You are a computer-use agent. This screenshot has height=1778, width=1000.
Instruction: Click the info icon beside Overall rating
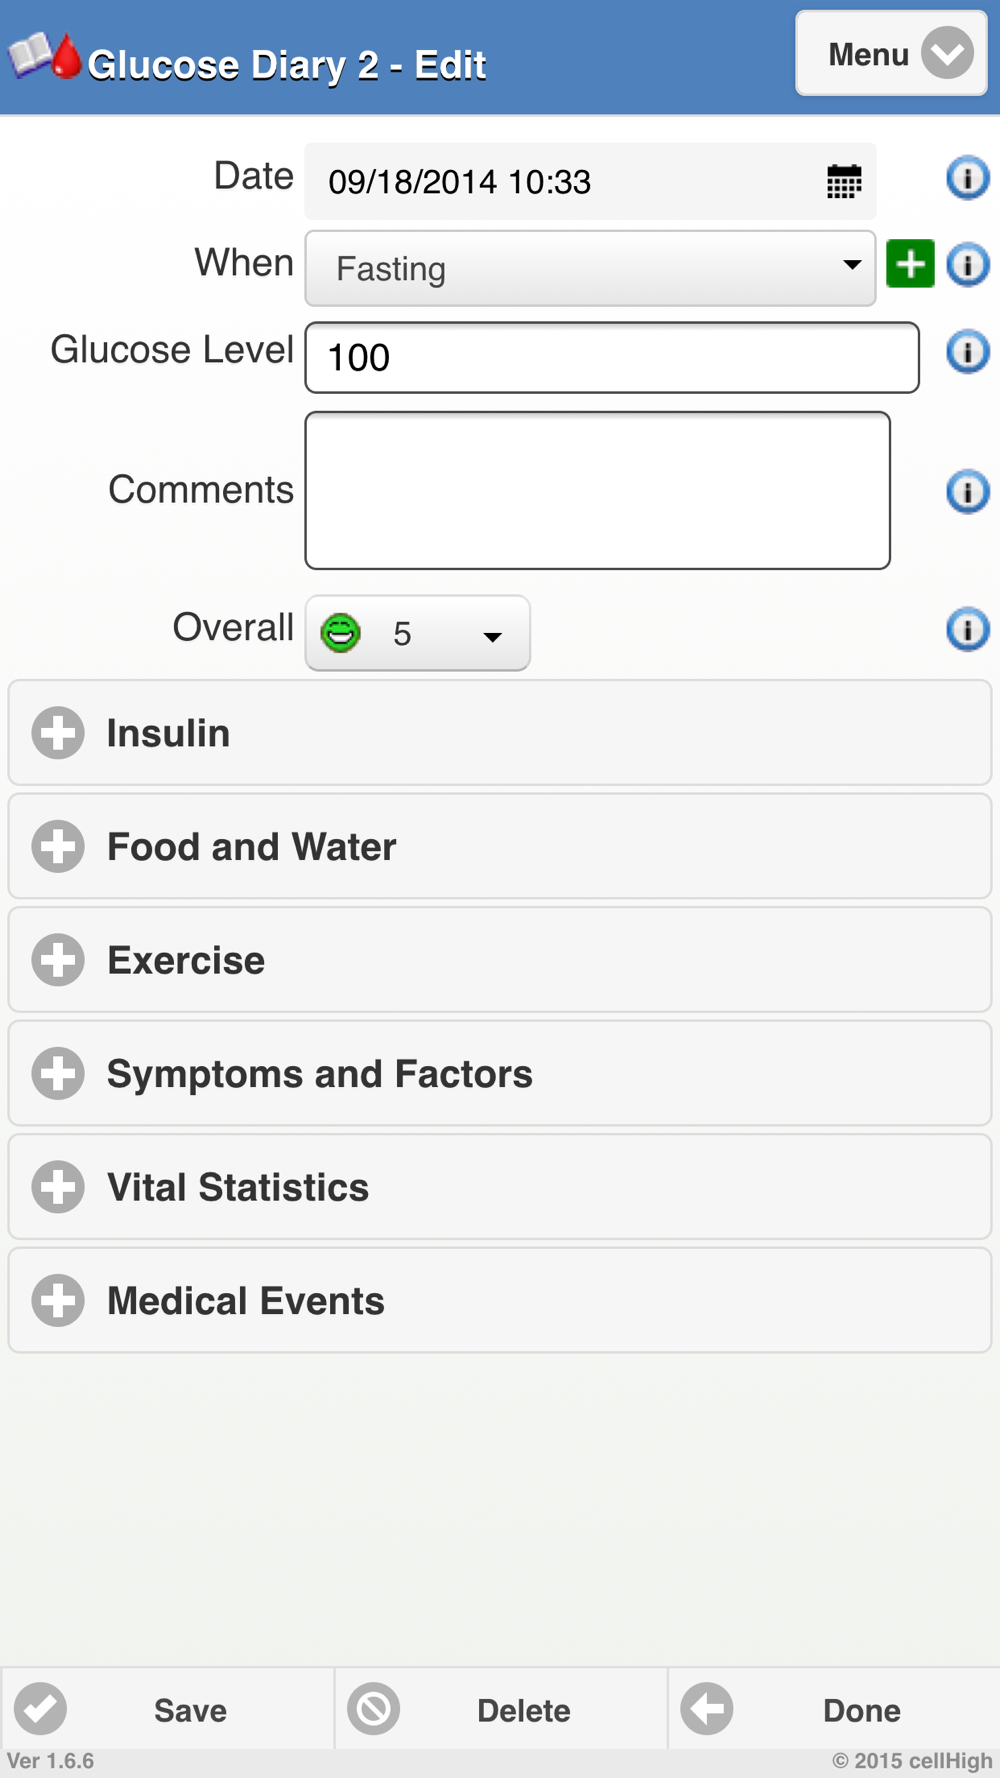click(x=967, y=629)
